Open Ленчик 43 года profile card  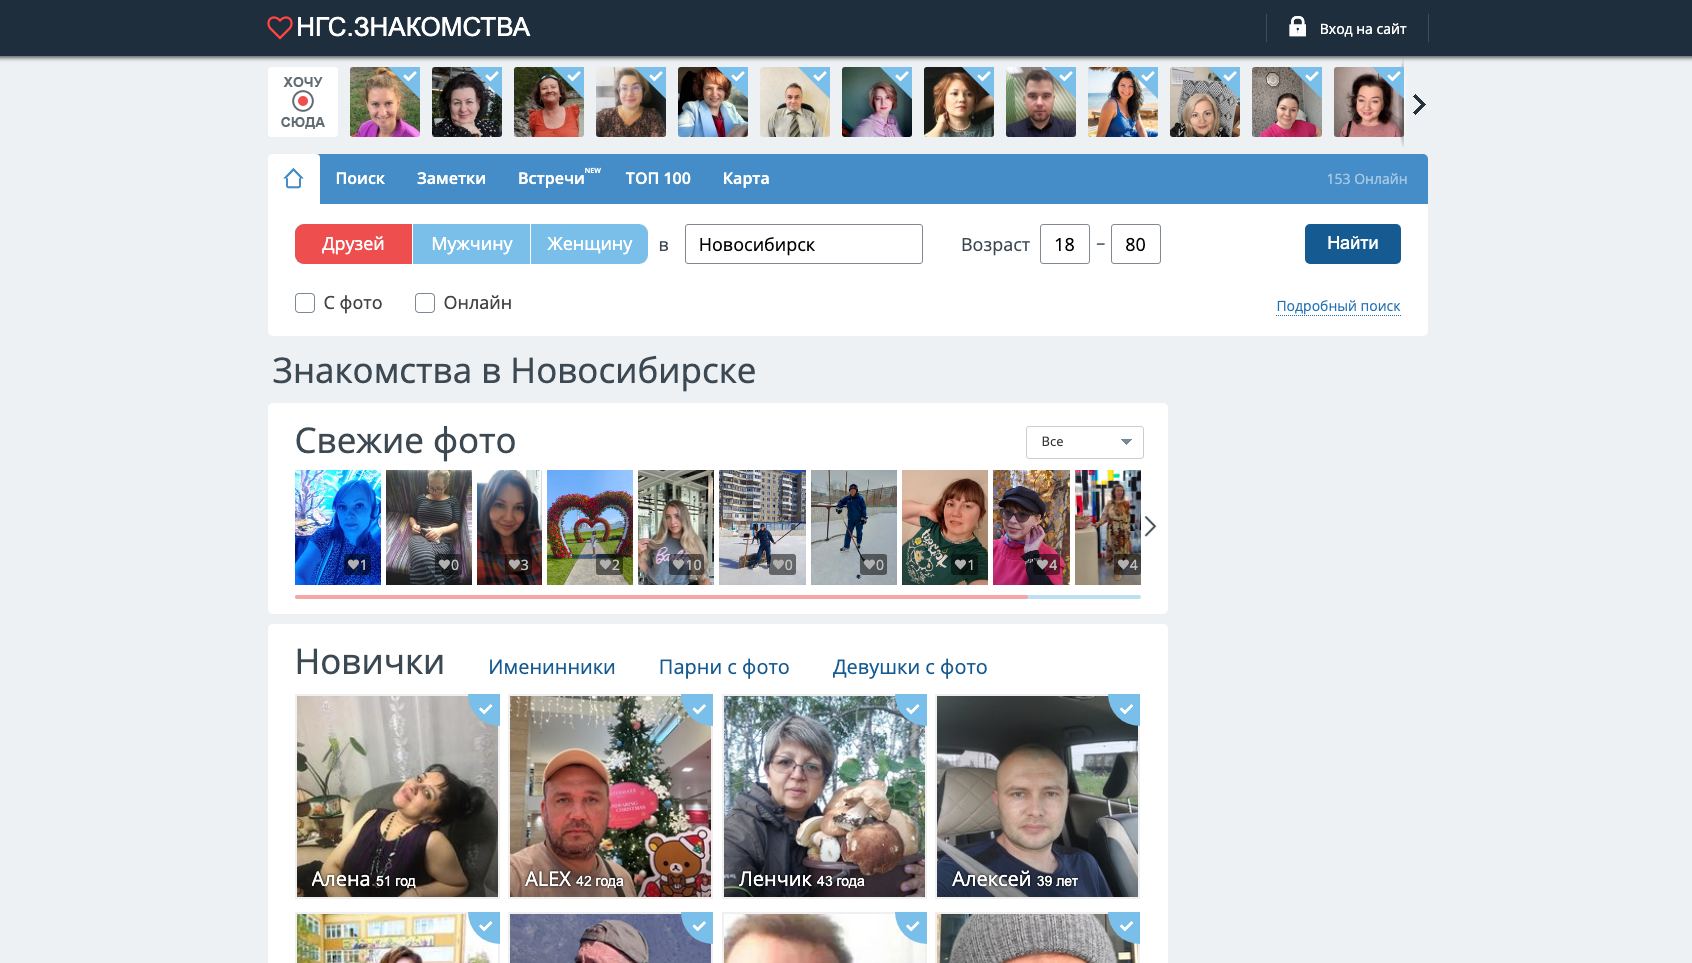pyautogui.click(x=824, y=796)
